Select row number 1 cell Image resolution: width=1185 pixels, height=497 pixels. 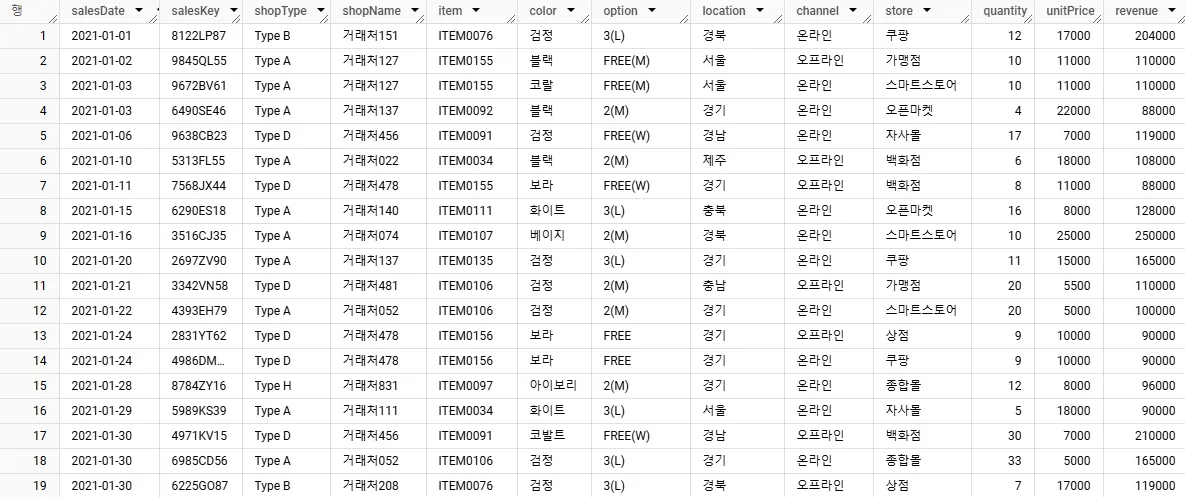point(30,36)
